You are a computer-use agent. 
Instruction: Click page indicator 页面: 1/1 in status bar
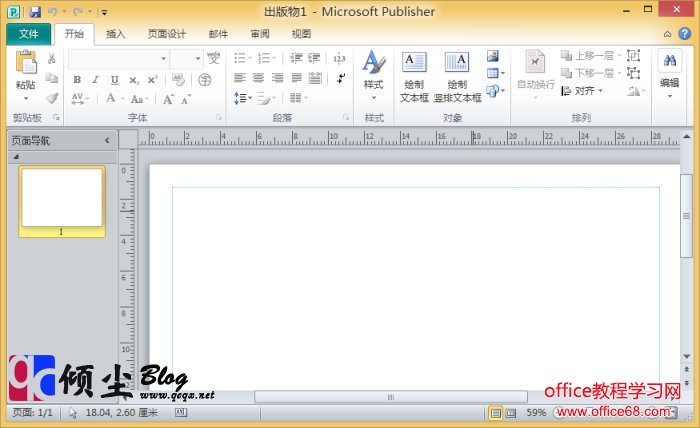[33, 413]
